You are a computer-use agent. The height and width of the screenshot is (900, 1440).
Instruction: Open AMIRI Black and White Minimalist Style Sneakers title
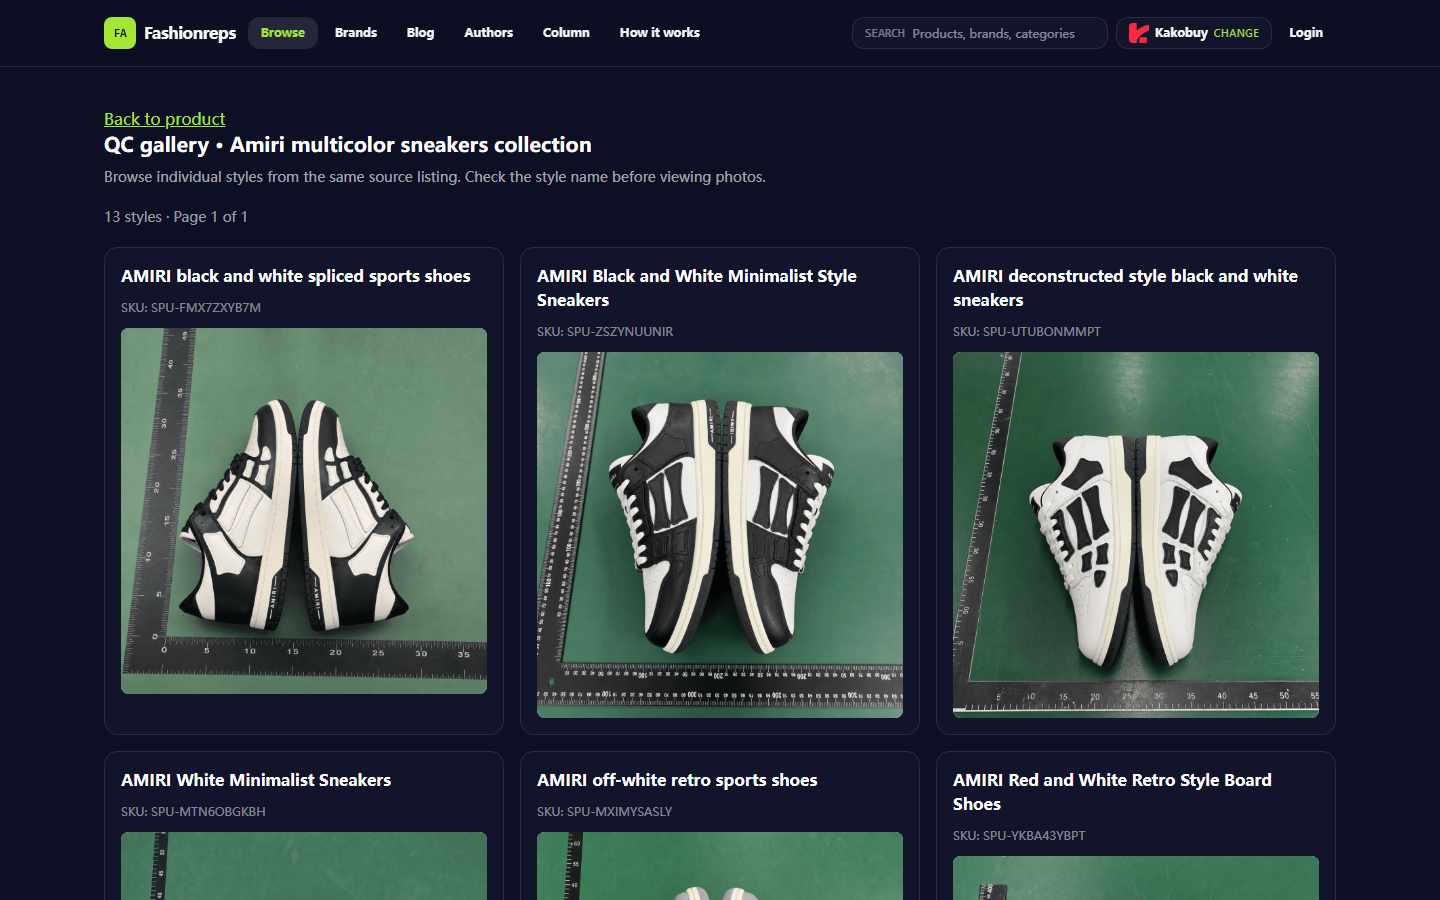point(697,288)
